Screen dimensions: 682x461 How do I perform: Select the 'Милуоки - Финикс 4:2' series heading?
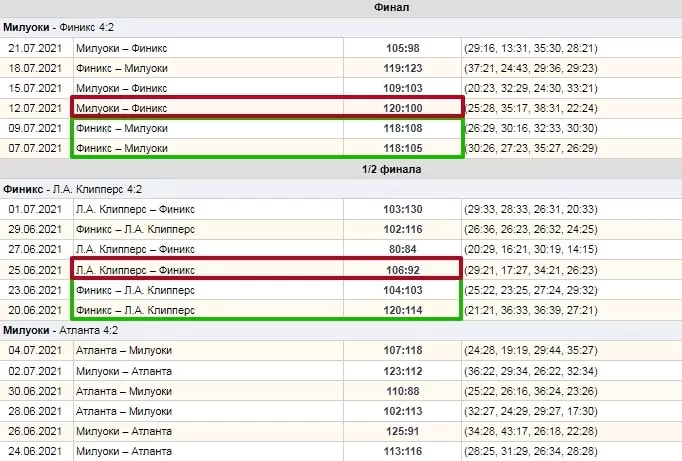tap(58, 27)
